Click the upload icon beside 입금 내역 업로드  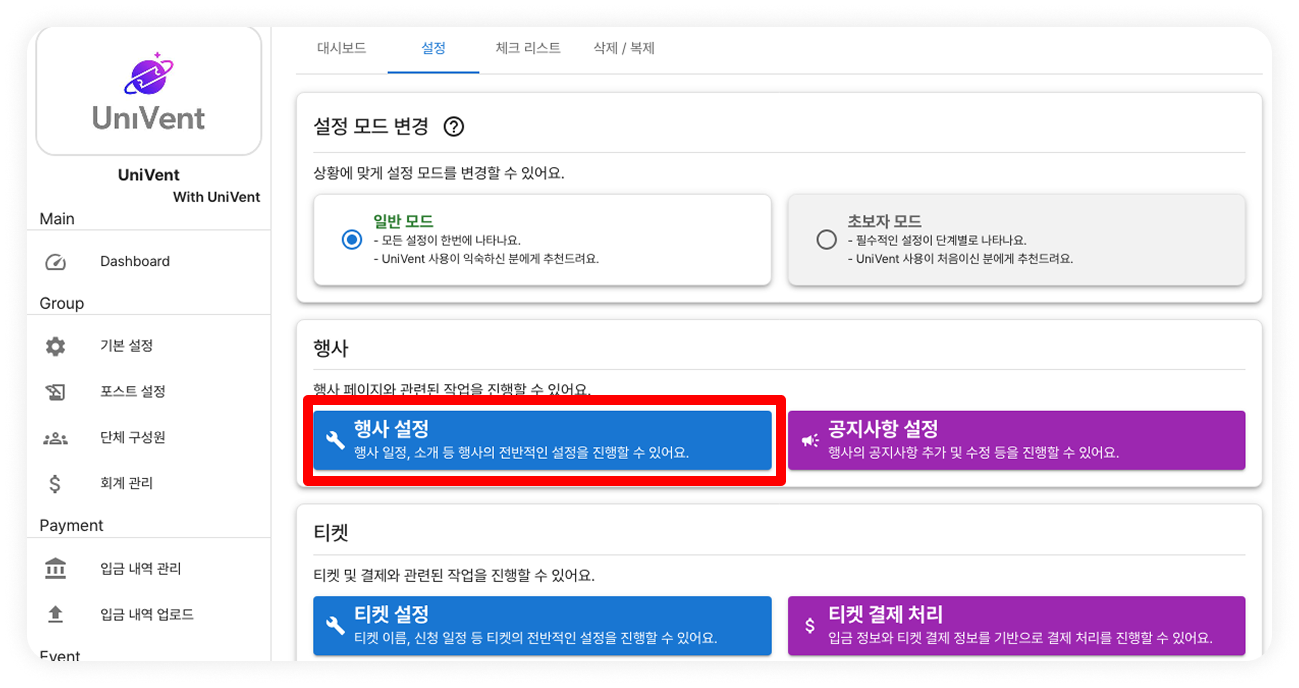(x=55, y=614)
